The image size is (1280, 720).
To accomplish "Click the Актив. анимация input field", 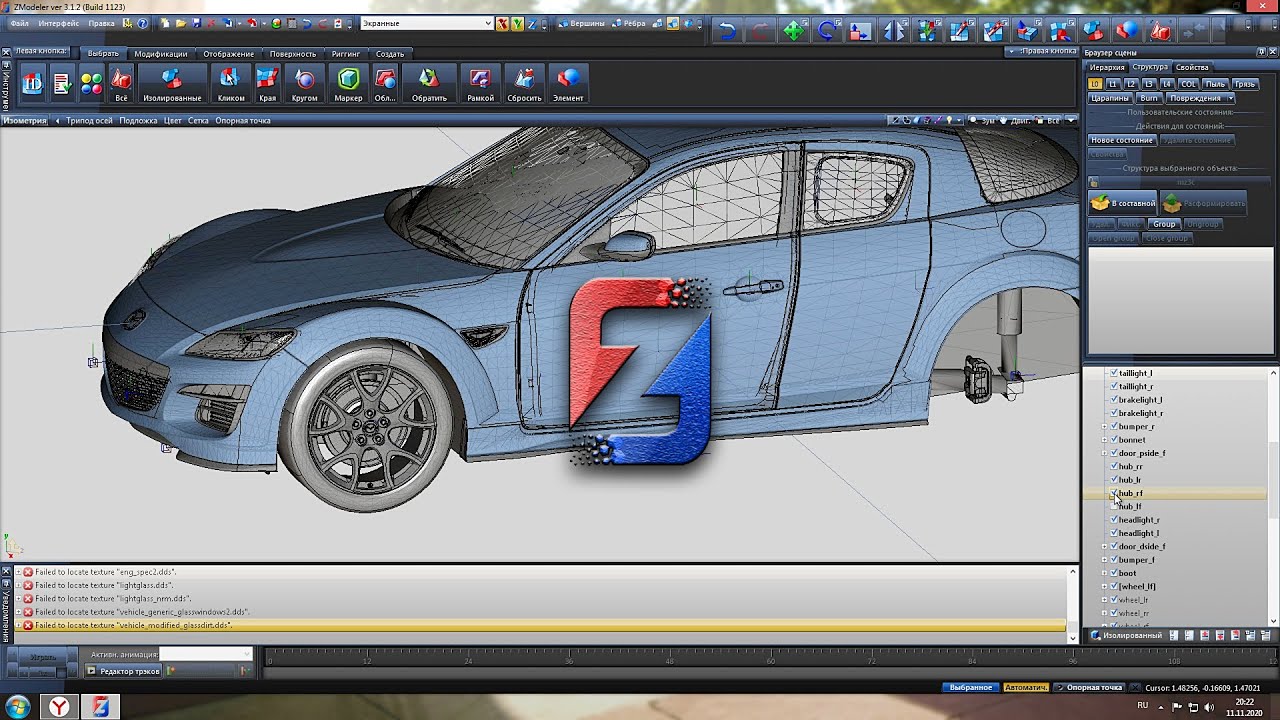I will (205, 654).
